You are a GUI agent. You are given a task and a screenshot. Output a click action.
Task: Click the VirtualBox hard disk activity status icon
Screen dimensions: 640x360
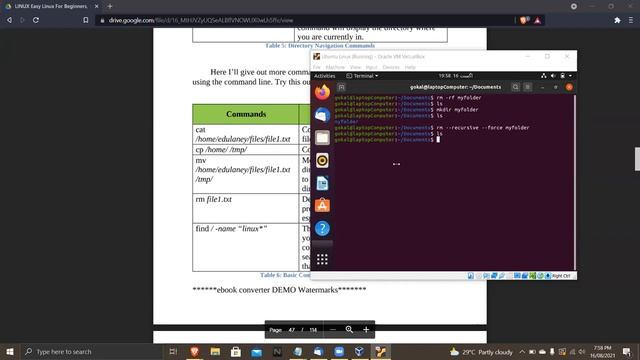click(471, 276)
